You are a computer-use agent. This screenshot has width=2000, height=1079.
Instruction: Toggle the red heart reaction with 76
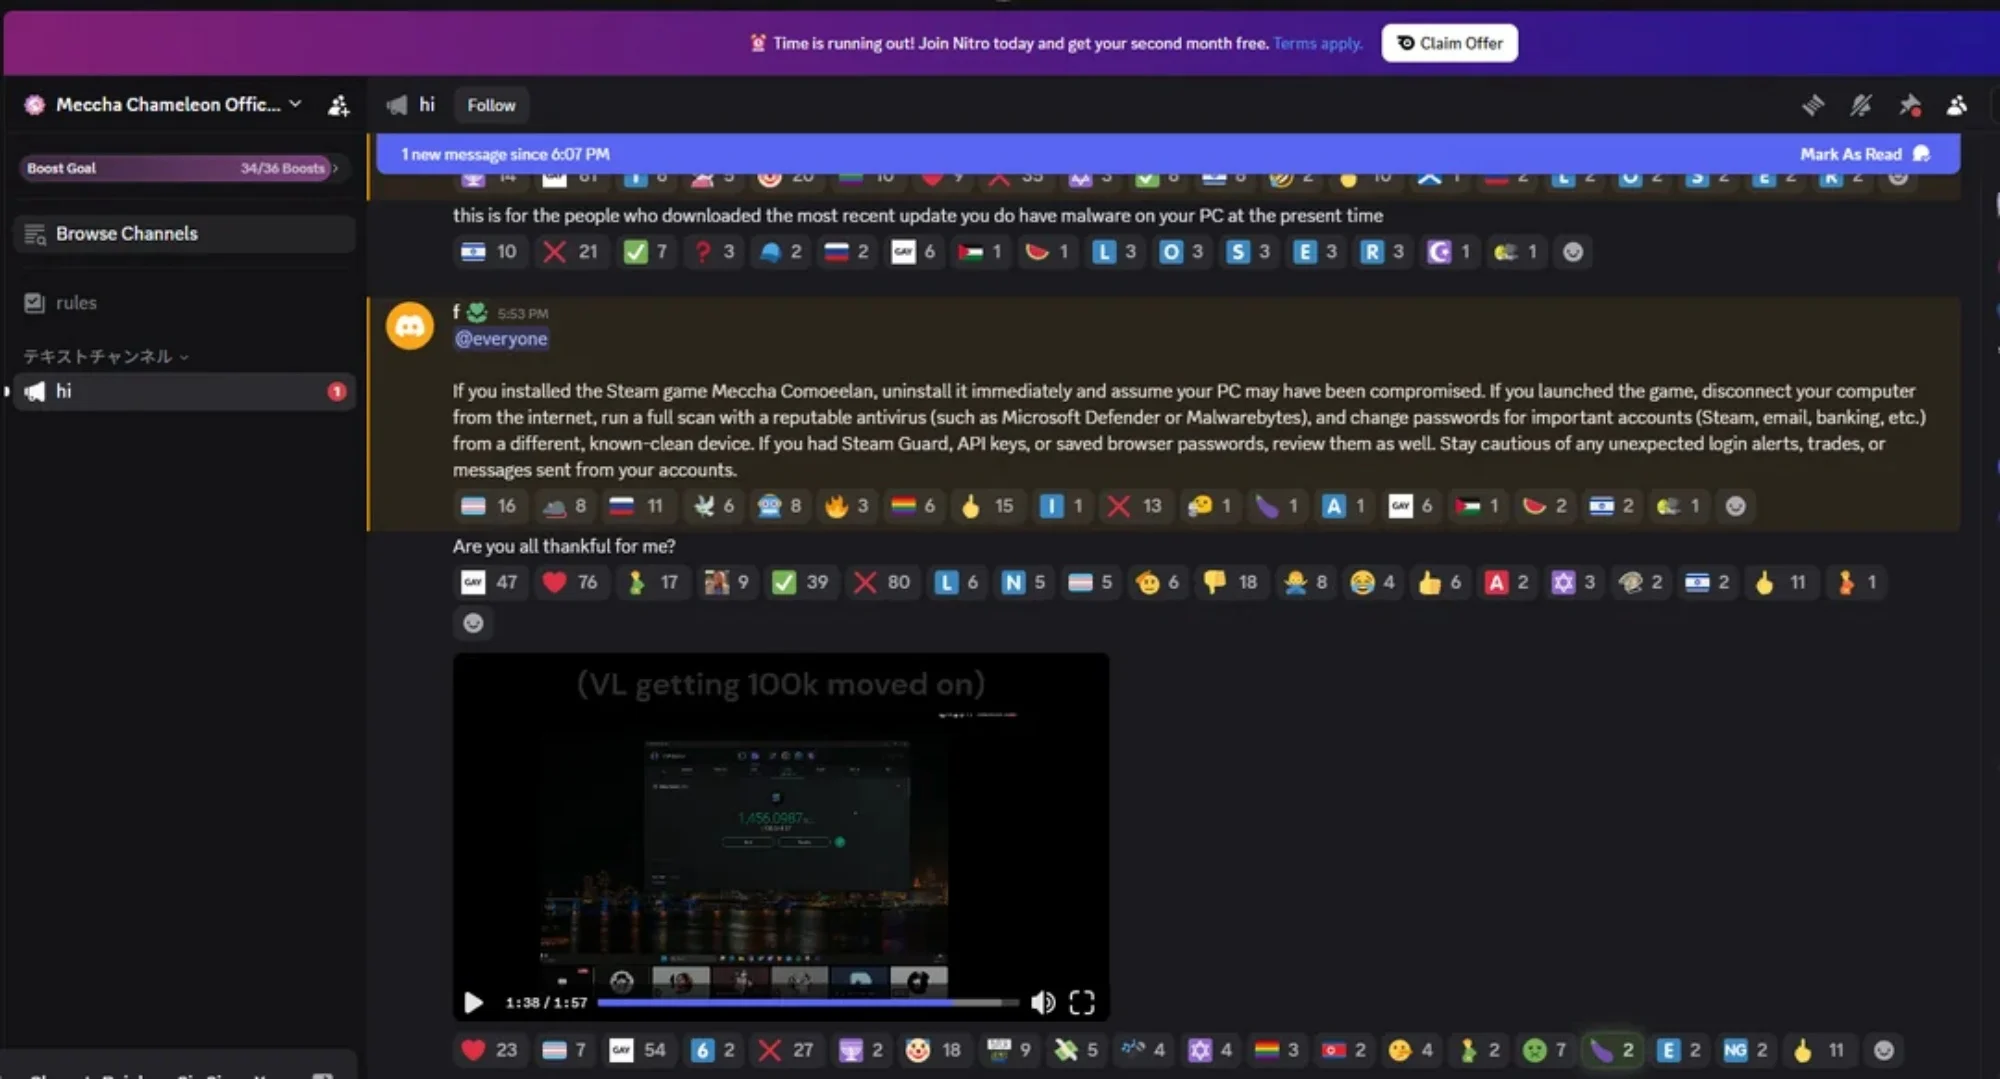569,582
